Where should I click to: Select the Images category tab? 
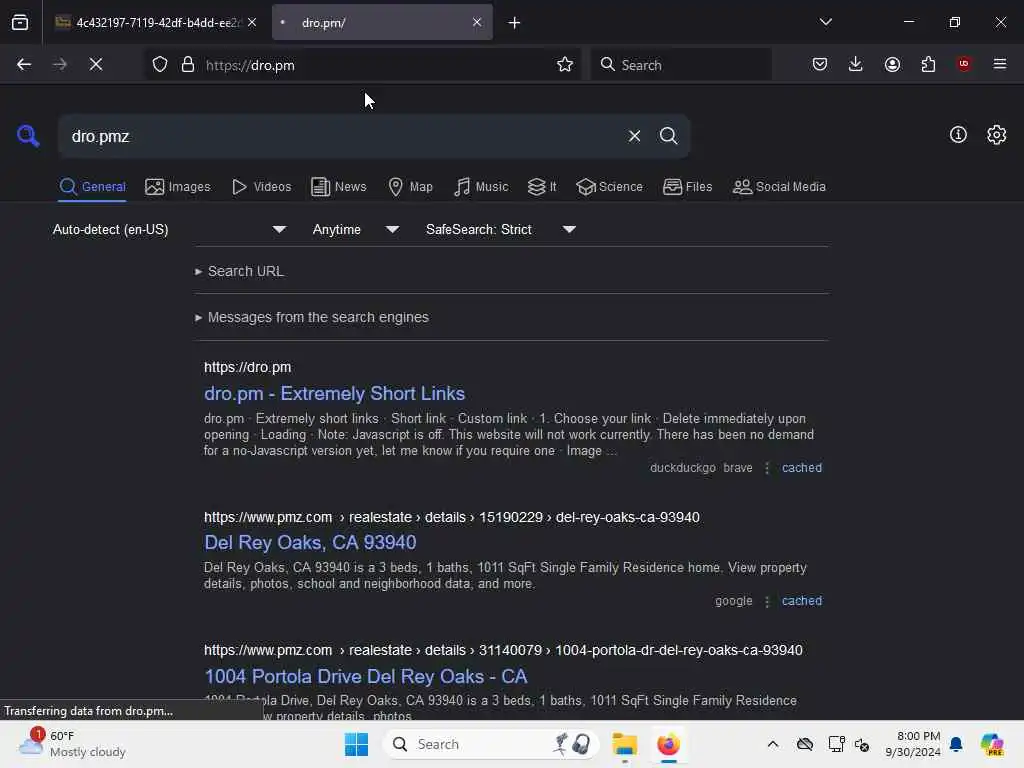(178, 187)
